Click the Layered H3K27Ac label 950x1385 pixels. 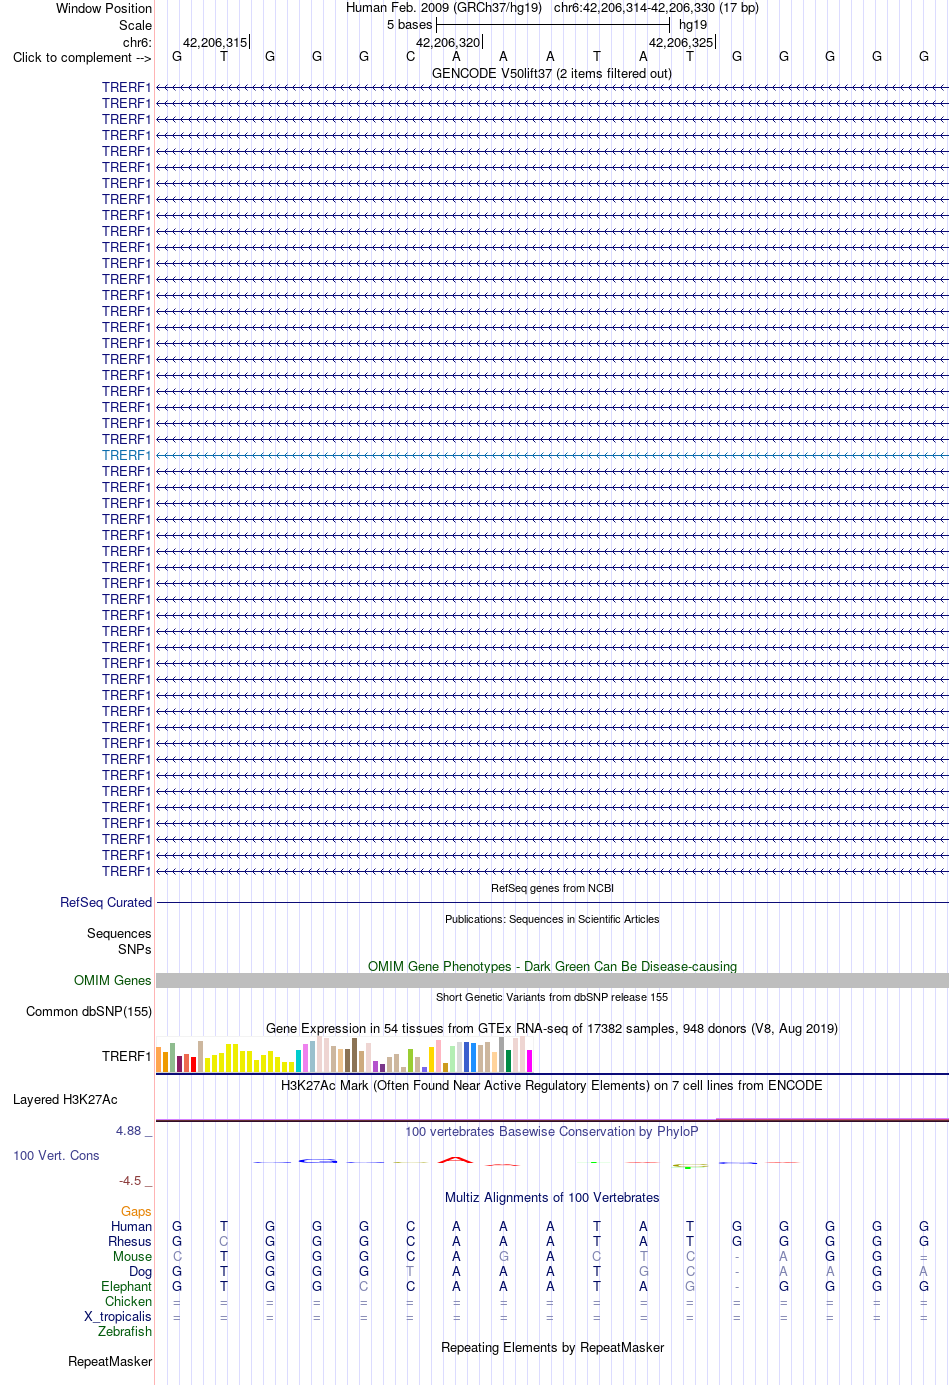pyautogui.click(x=65, y=1099)
